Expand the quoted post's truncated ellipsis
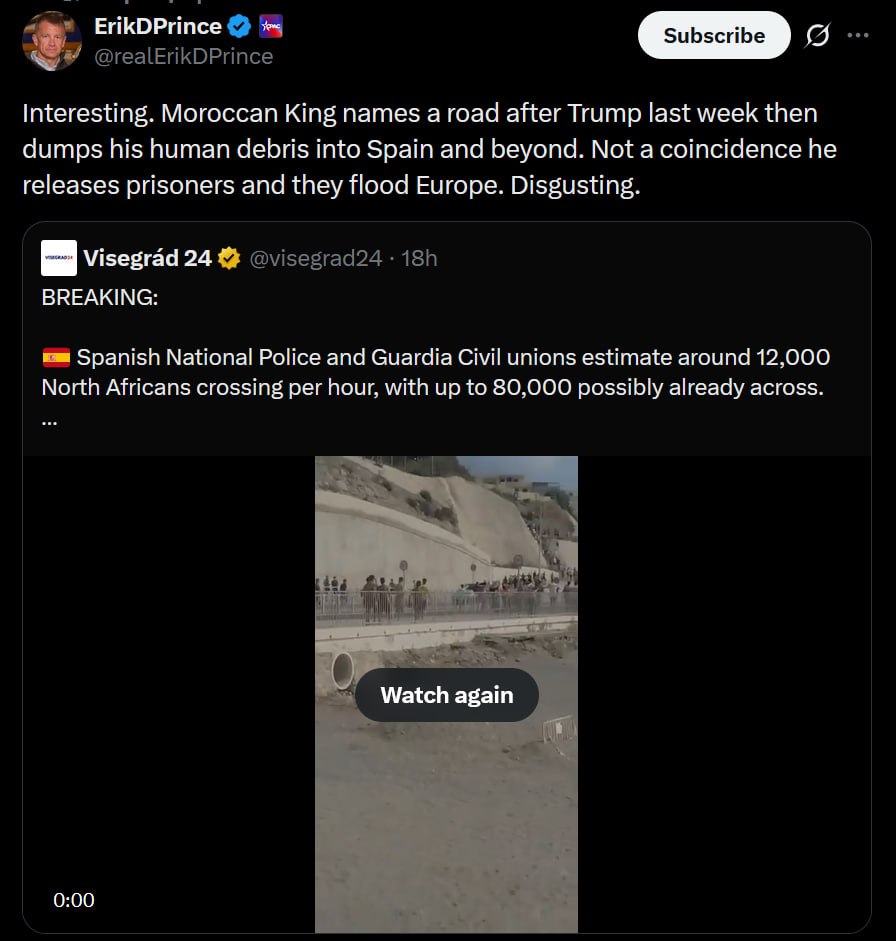 point(49,421)
